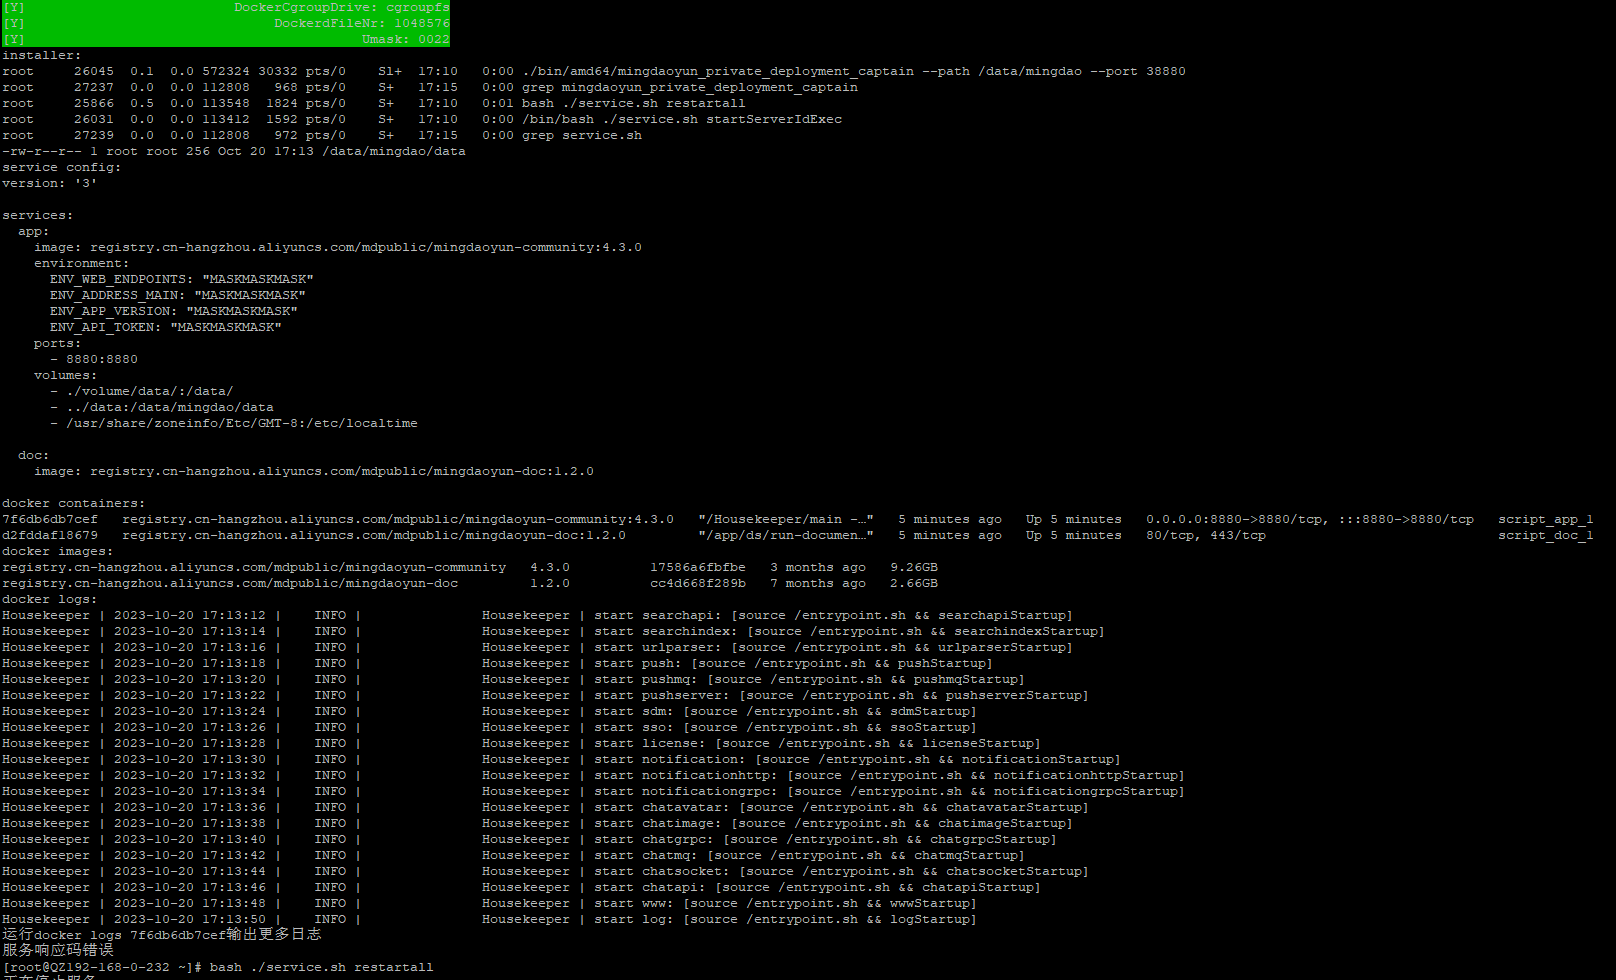Click the "DockerCgroupDrive: cgroupfs" line
The image size is (1616, 980).
click(342, 7)
